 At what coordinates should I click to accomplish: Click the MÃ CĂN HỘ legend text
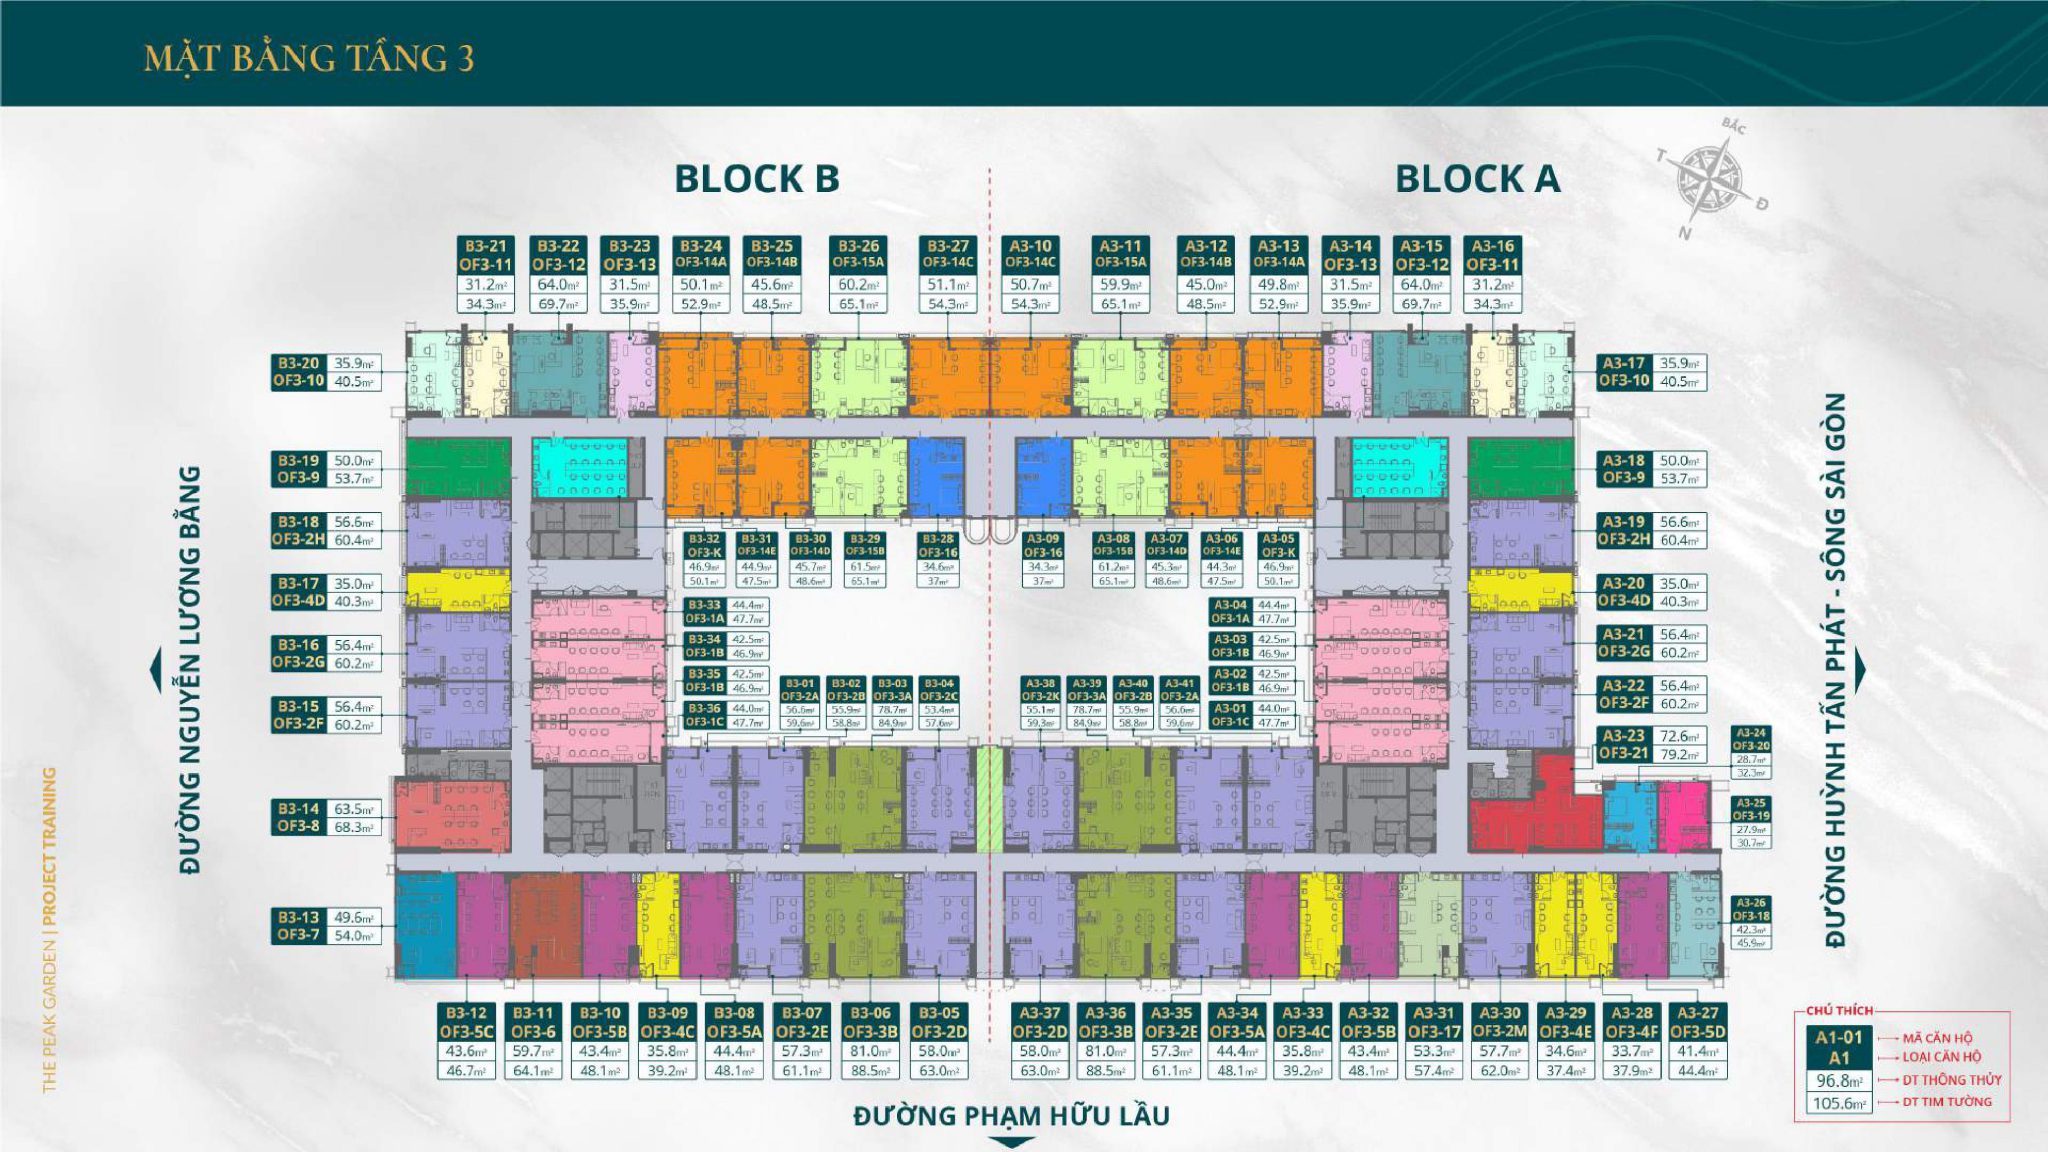pyautogui.click(x=1940, y=1038)
